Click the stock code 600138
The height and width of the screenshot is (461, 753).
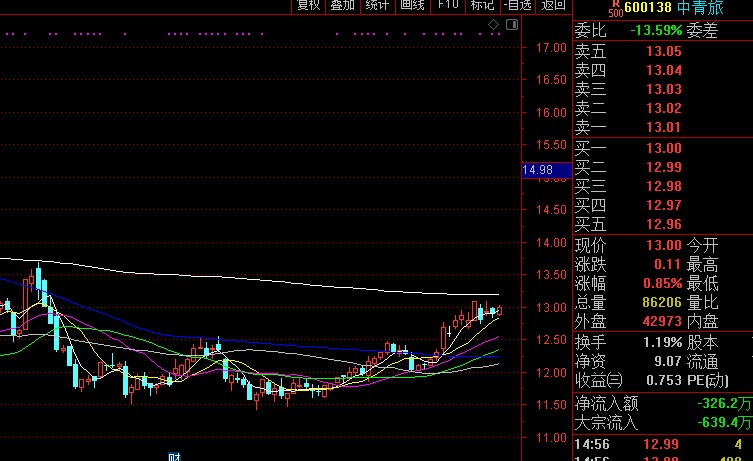coord(648,7)
